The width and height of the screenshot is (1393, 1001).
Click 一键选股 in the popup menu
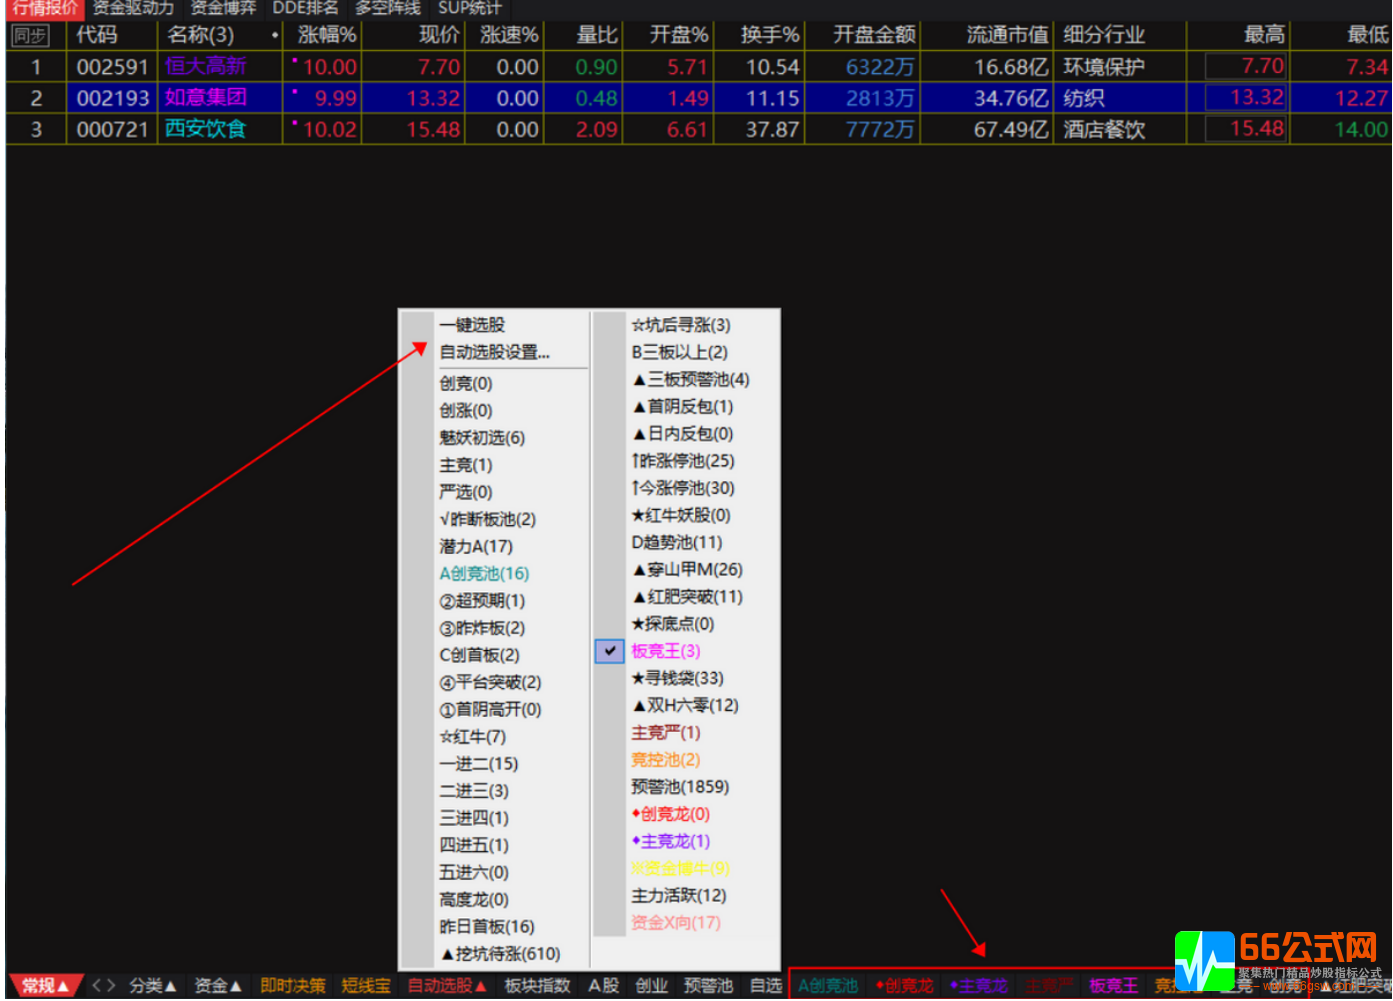471,324
